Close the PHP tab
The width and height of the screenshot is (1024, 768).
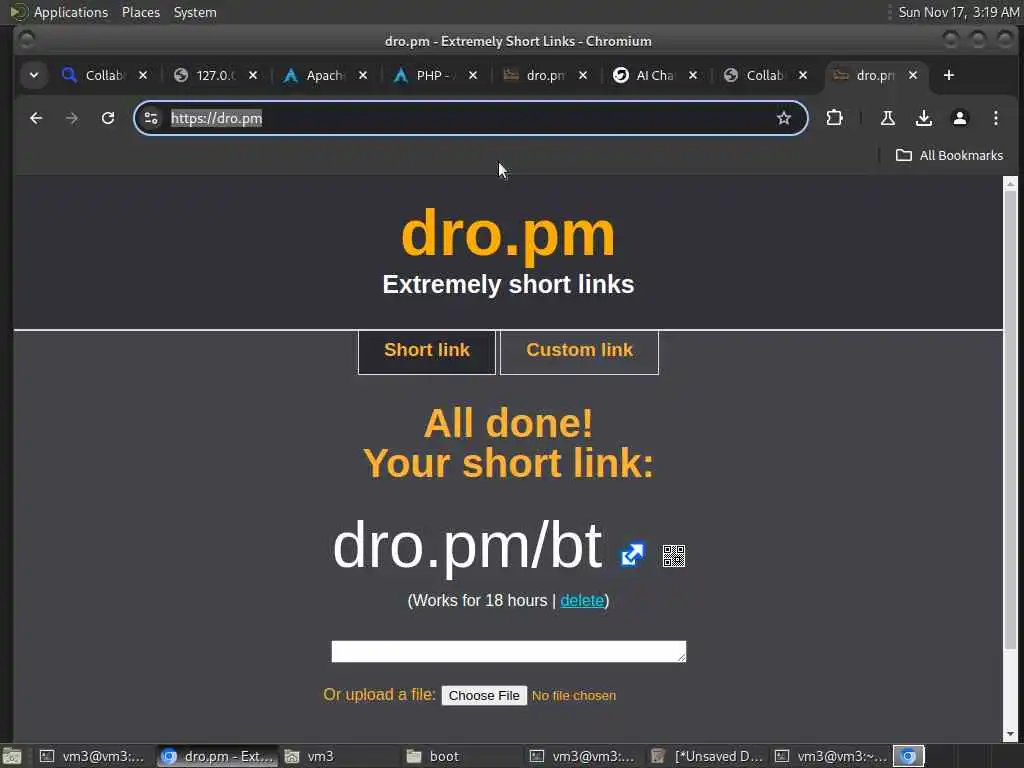click(473, 75)
